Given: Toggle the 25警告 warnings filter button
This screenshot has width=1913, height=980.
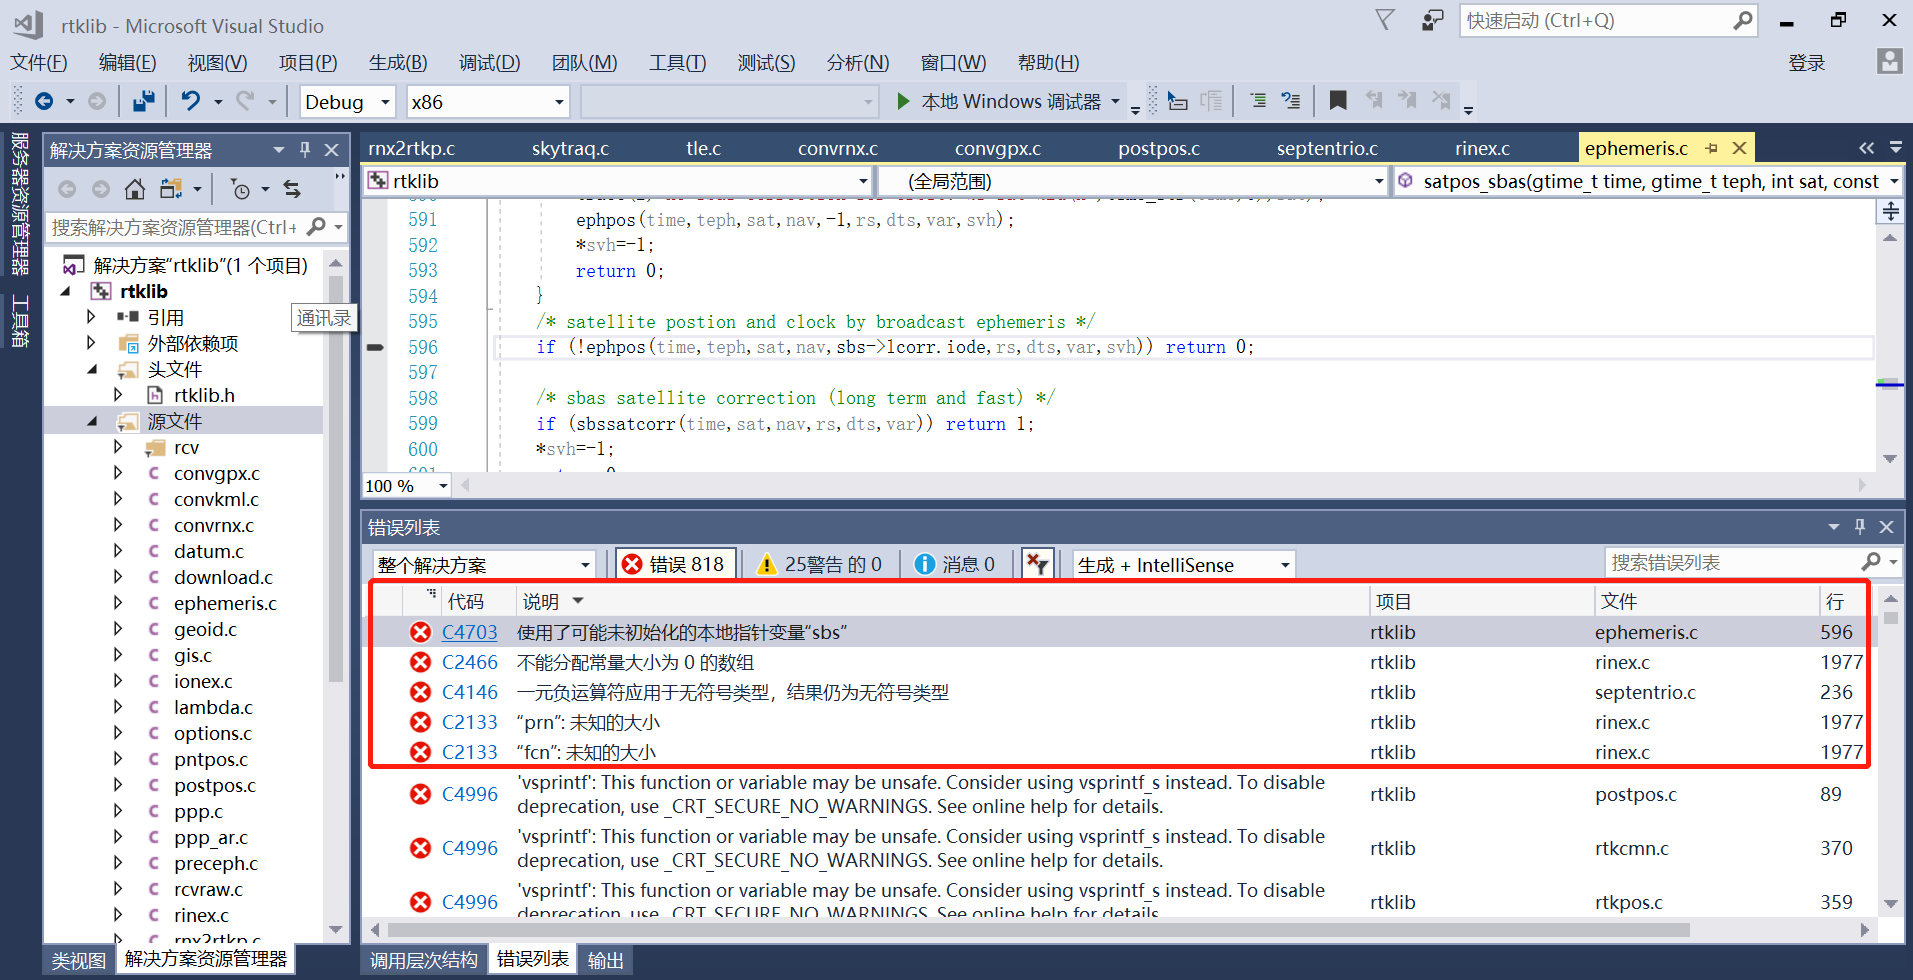Looking at the screenshot, I should coord(820,563).
